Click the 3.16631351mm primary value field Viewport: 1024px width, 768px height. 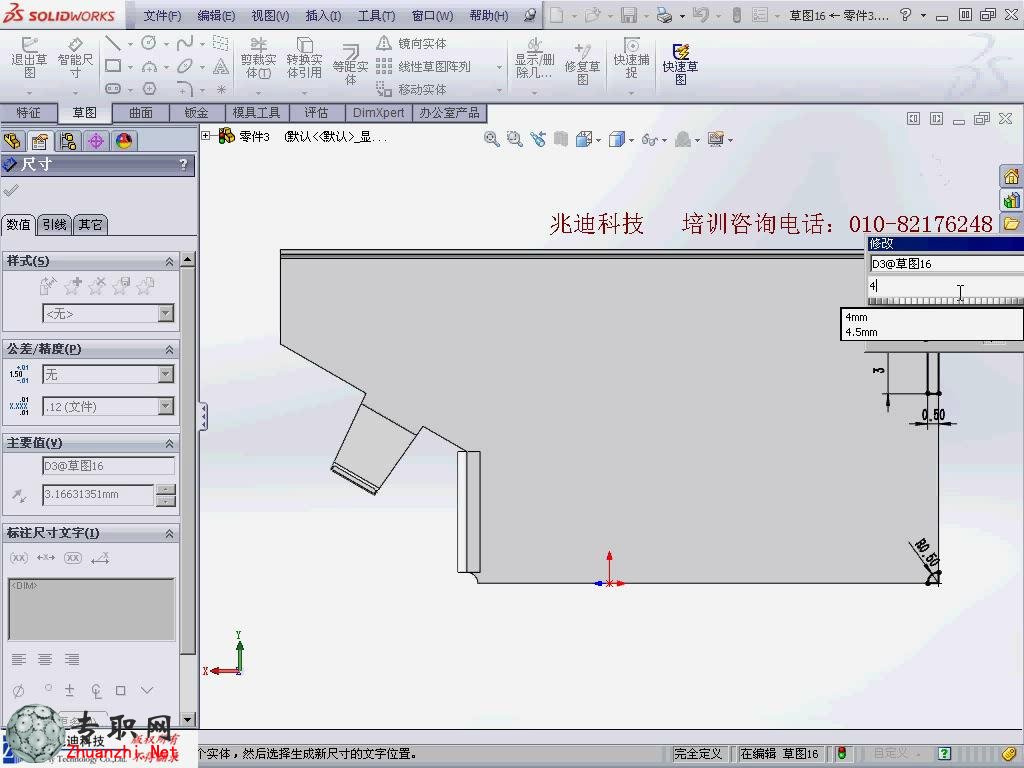coord(98,494)
